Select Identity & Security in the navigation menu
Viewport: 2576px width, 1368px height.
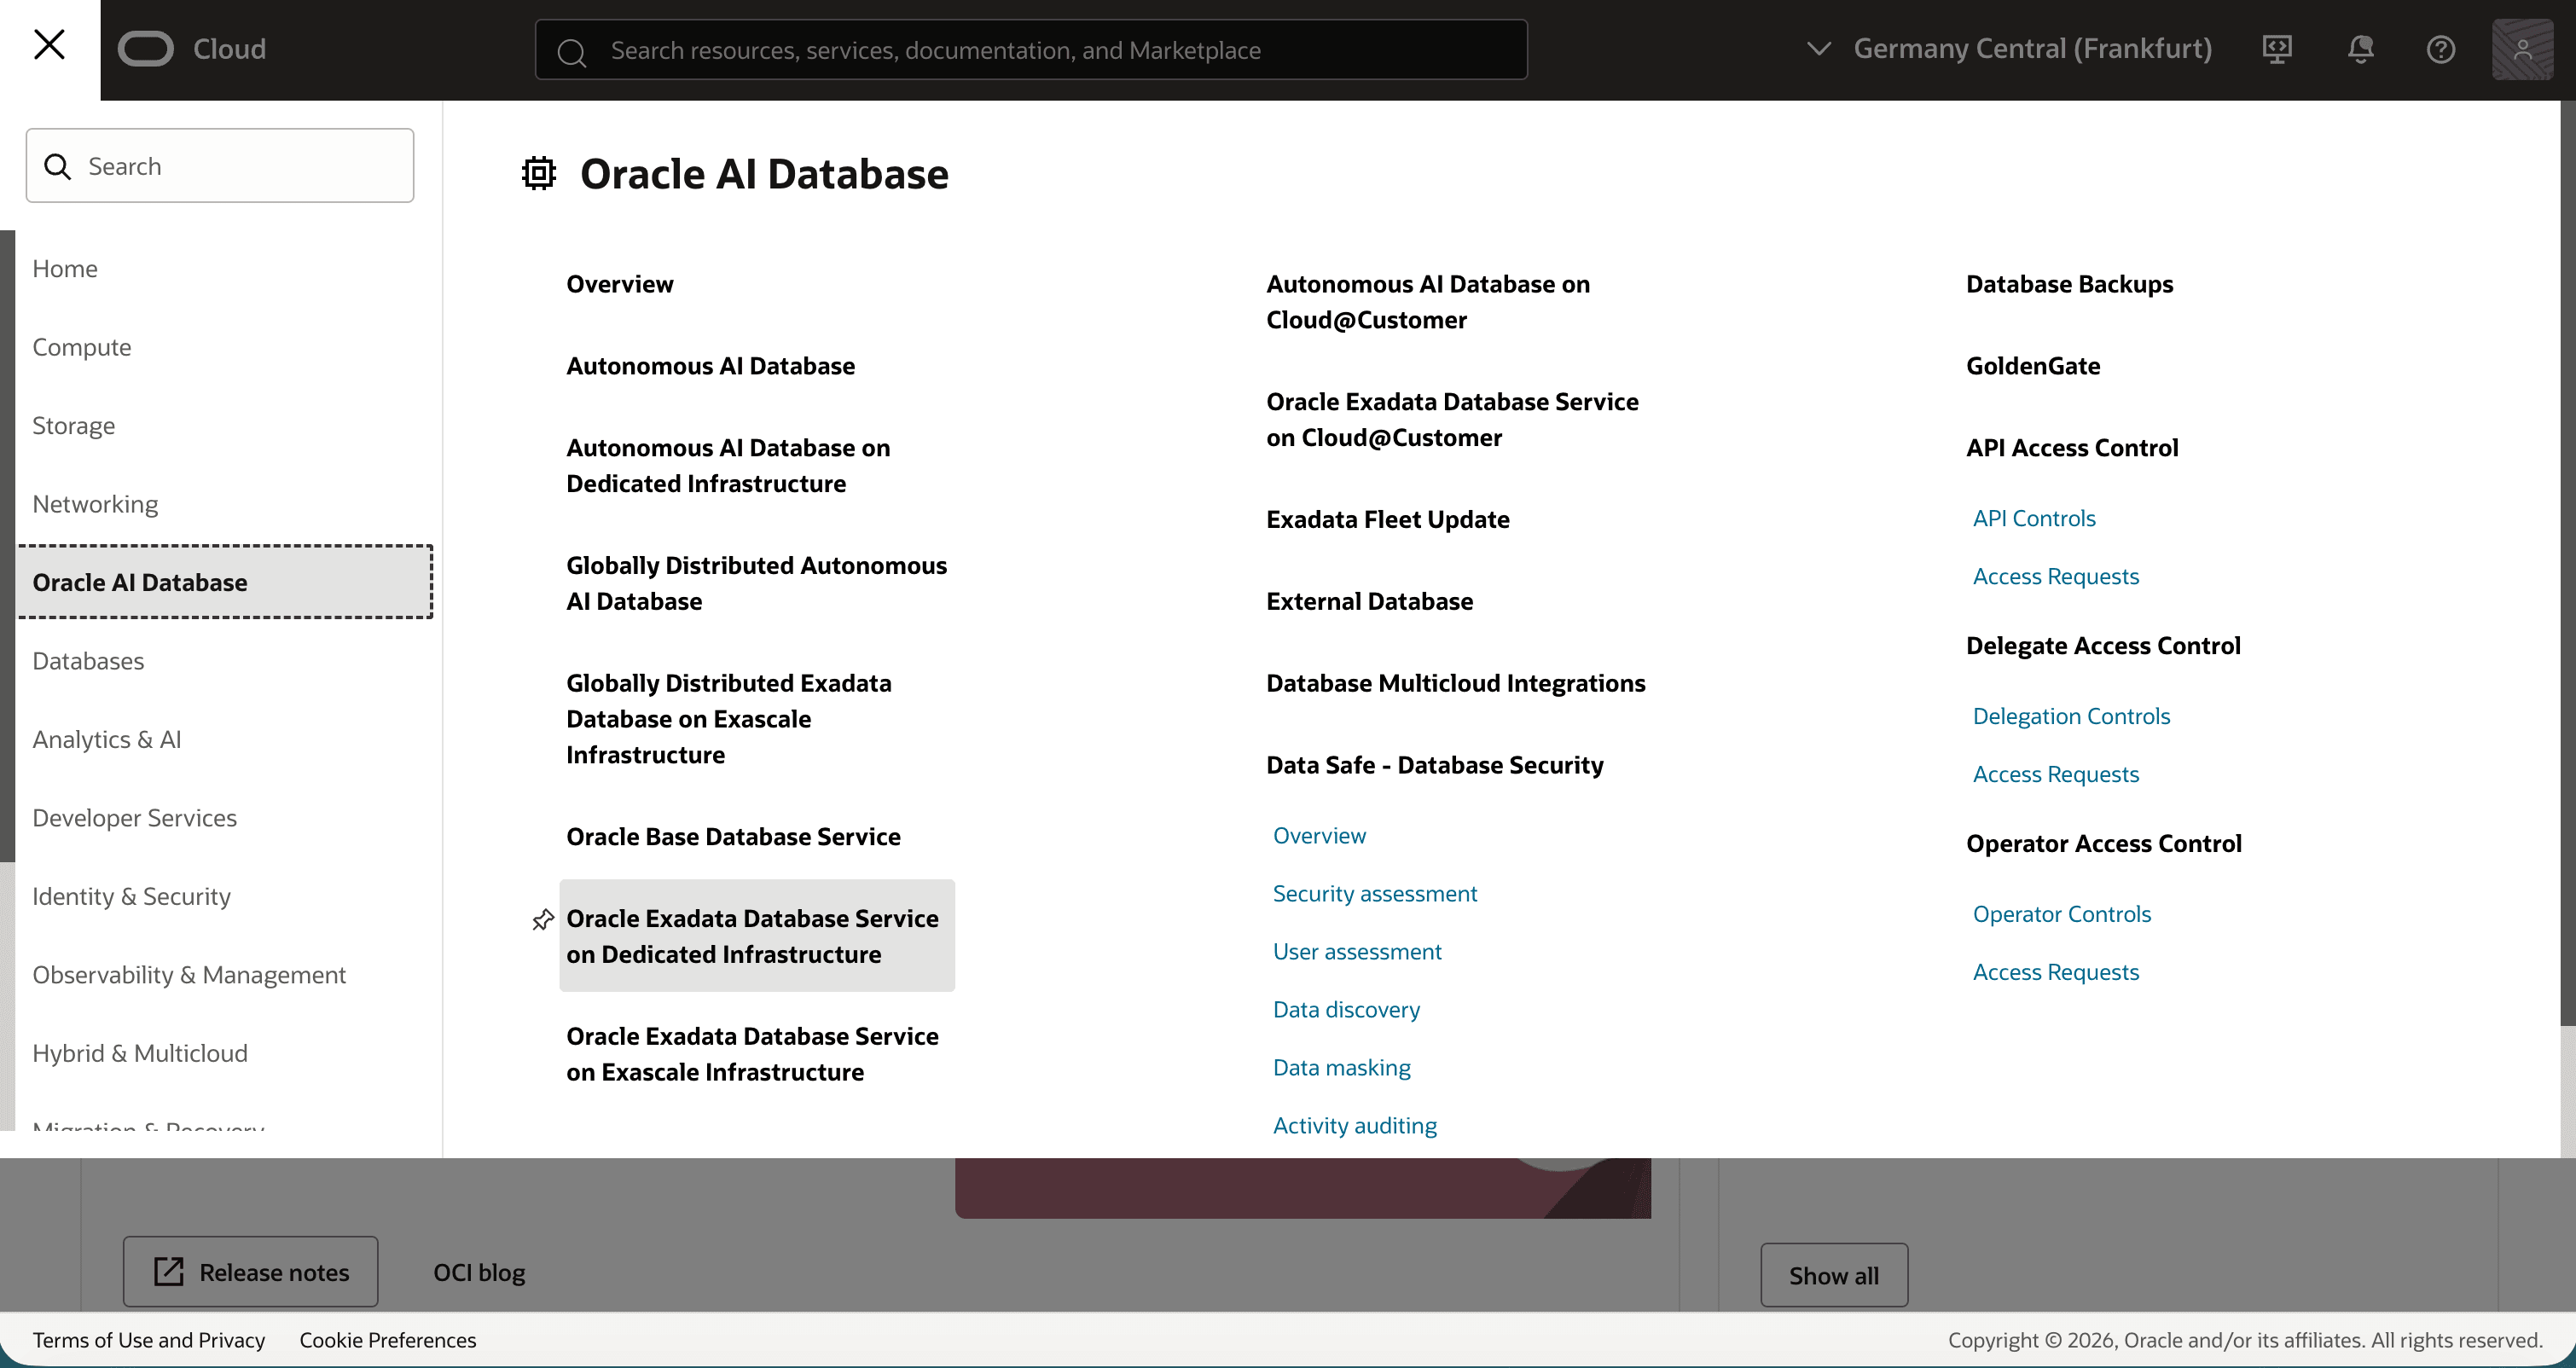(x=132, y=896)
